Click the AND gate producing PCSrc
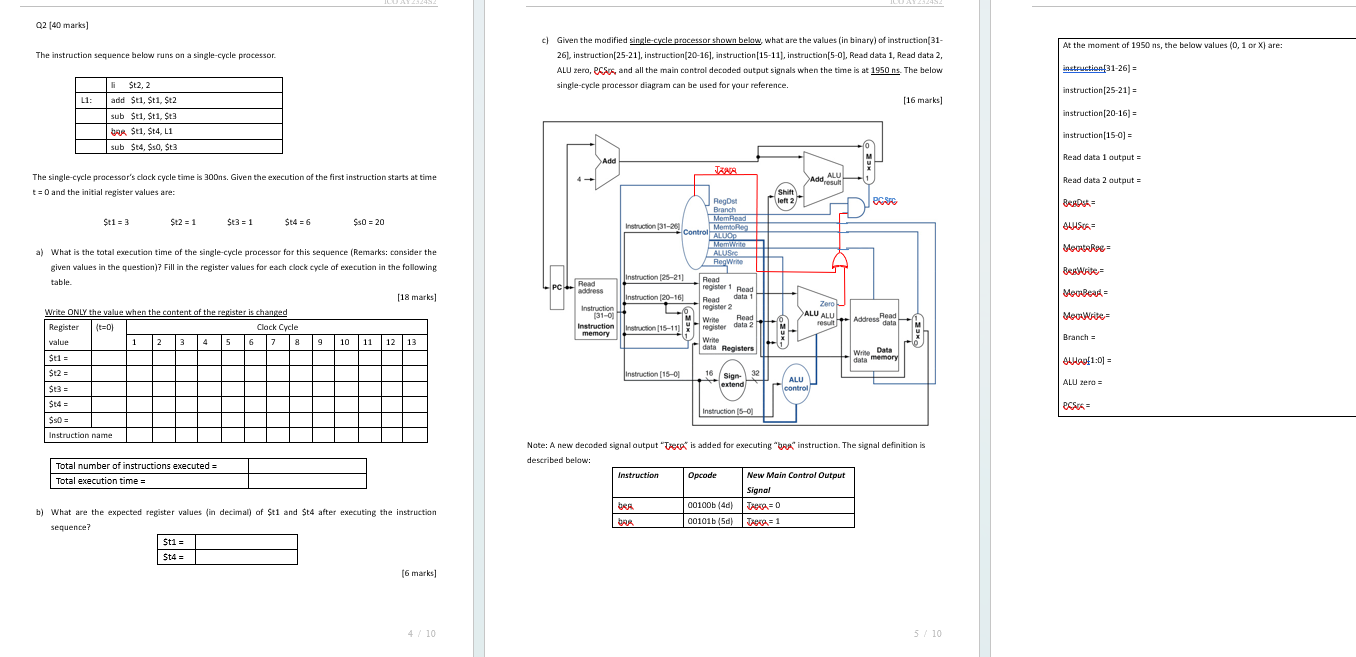 coord(857,209)
